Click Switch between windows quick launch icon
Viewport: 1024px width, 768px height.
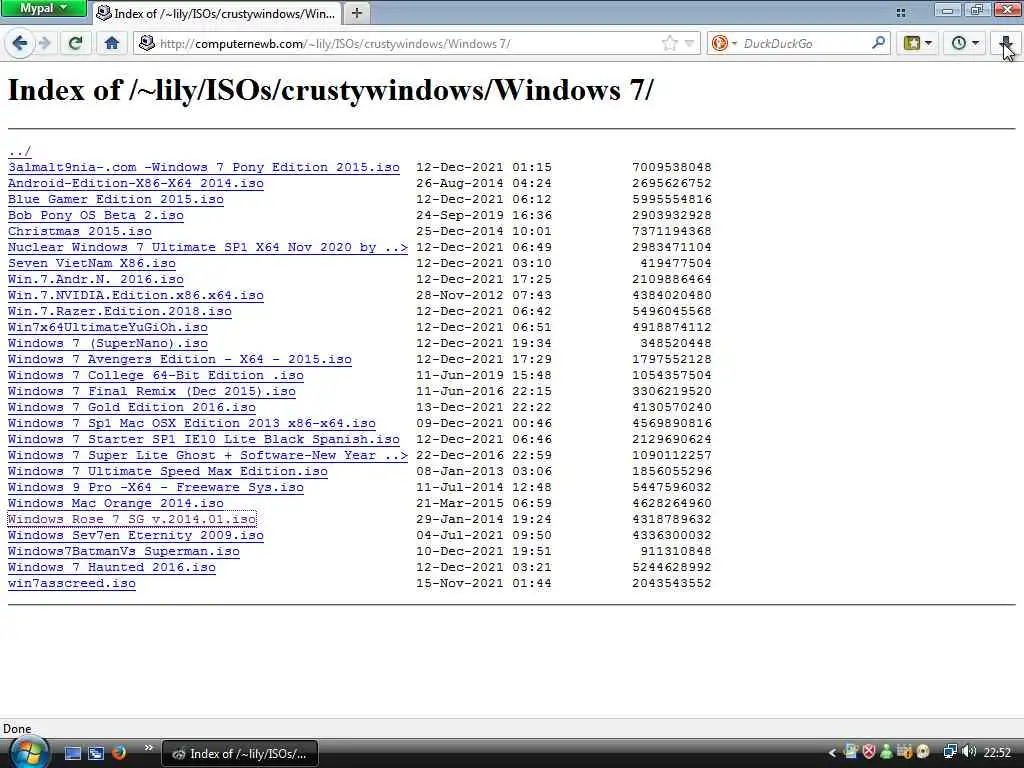[96, 754]
